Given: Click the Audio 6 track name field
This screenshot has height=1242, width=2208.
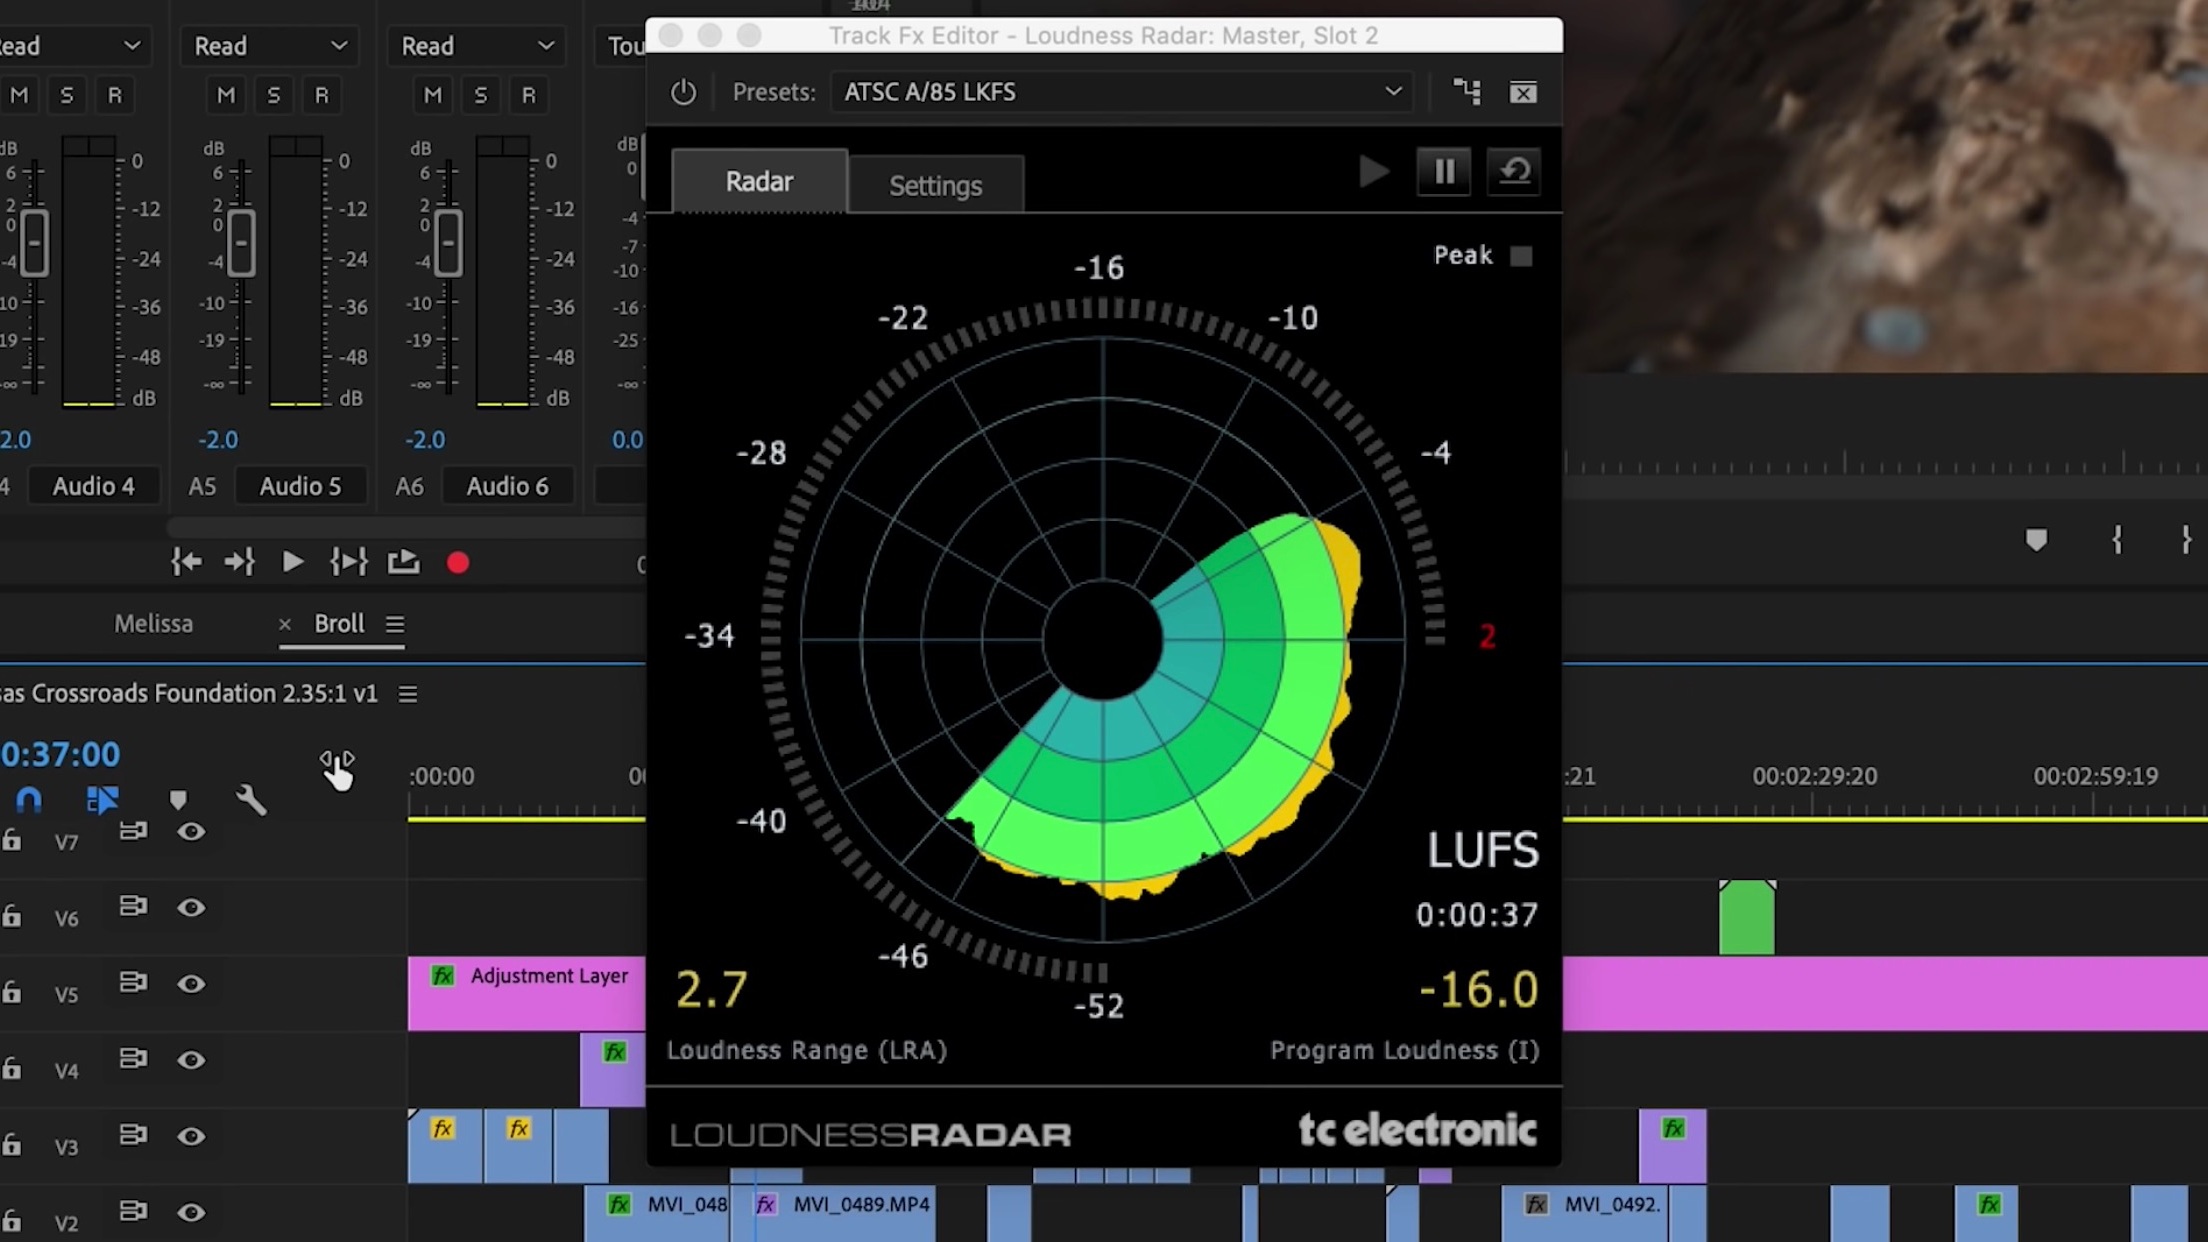Looking at the screenshot, I should (507, 486).
